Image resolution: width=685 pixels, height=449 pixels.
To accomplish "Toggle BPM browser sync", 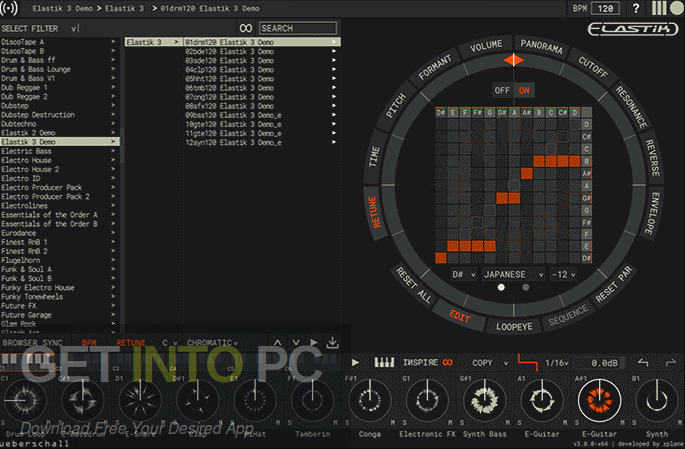I will 89,343.
